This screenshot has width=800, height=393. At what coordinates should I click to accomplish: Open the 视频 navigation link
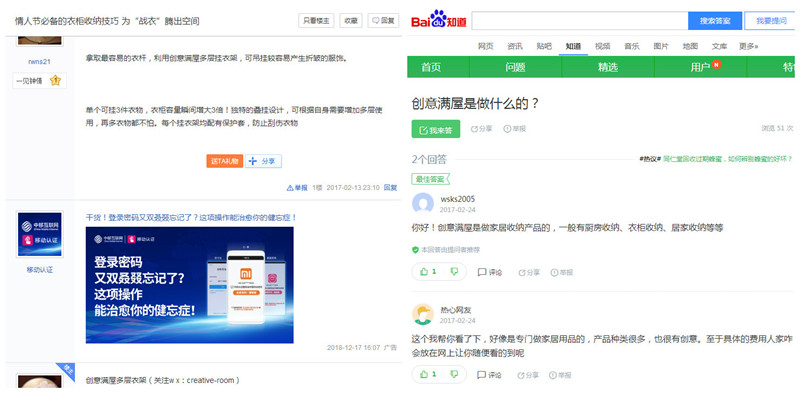click(603, 46)
